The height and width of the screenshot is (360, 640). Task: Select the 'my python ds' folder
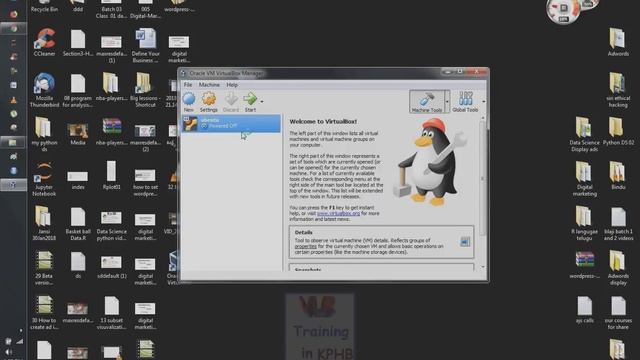click(44, 134)
